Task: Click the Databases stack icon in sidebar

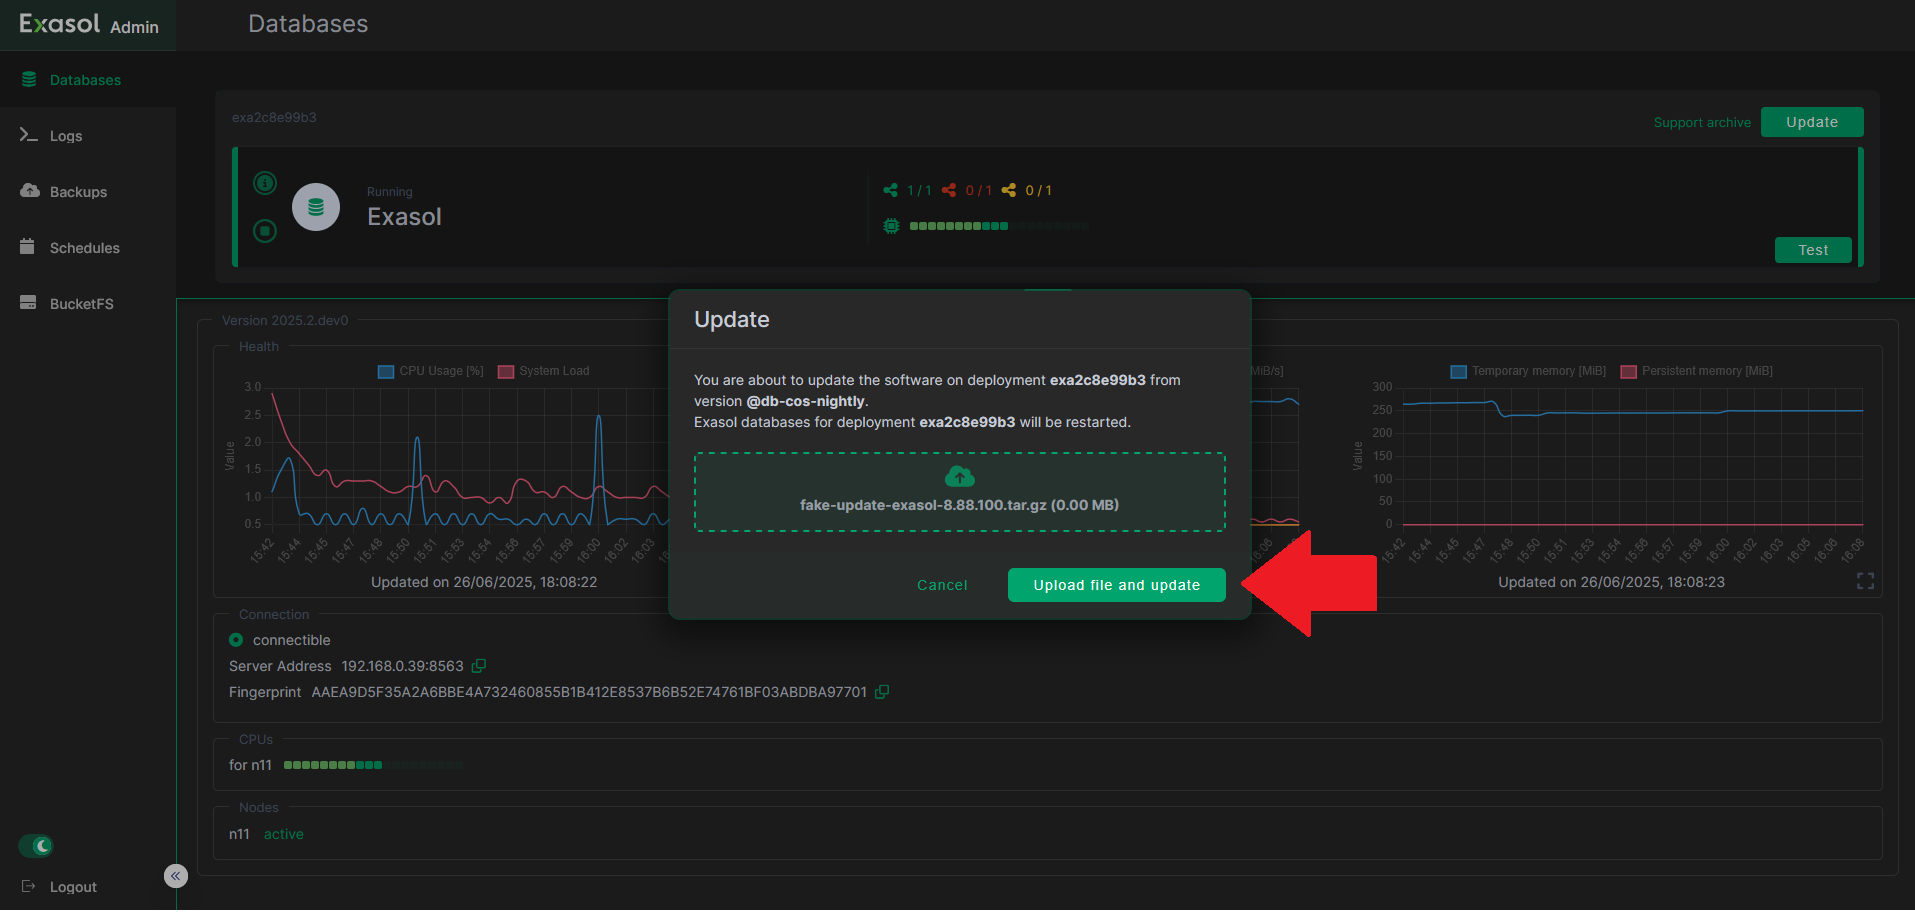Action: (x=29, y=79)
